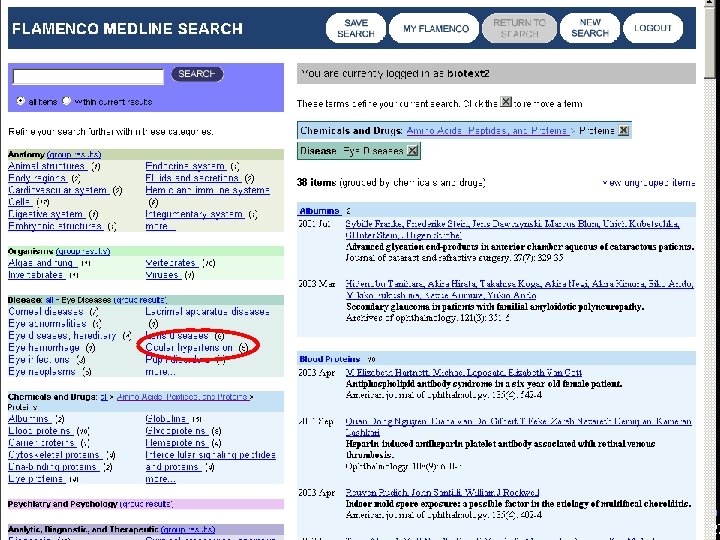The width and height of the screenshot is (720, 540).
Task: Group results by Anatomy
Action: [74, 154]
